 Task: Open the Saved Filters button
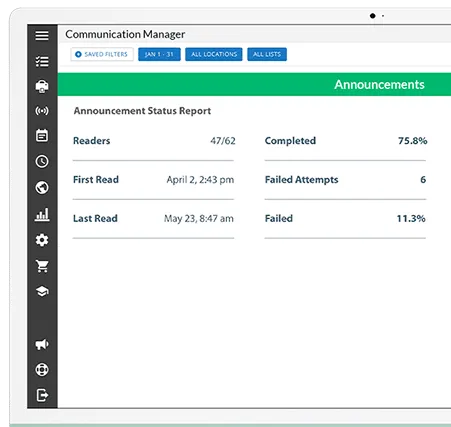click(x=102, y=54)
